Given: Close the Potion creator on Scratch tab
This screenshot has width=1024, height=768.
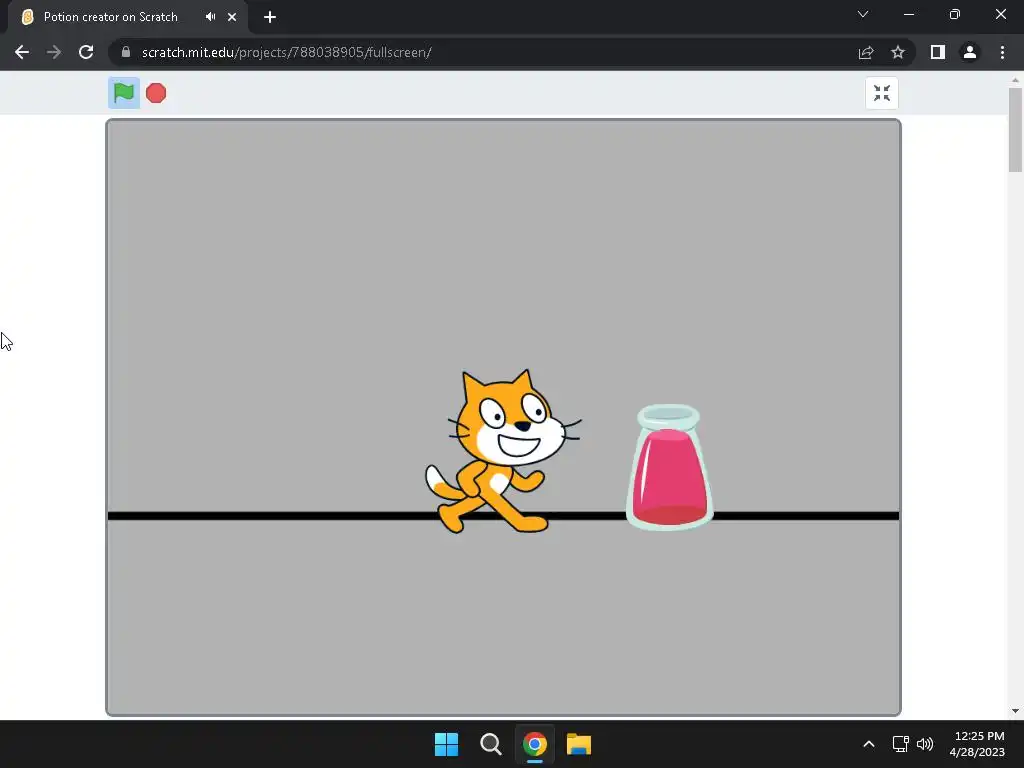Looking at the screenshot, I should point(232,17).
